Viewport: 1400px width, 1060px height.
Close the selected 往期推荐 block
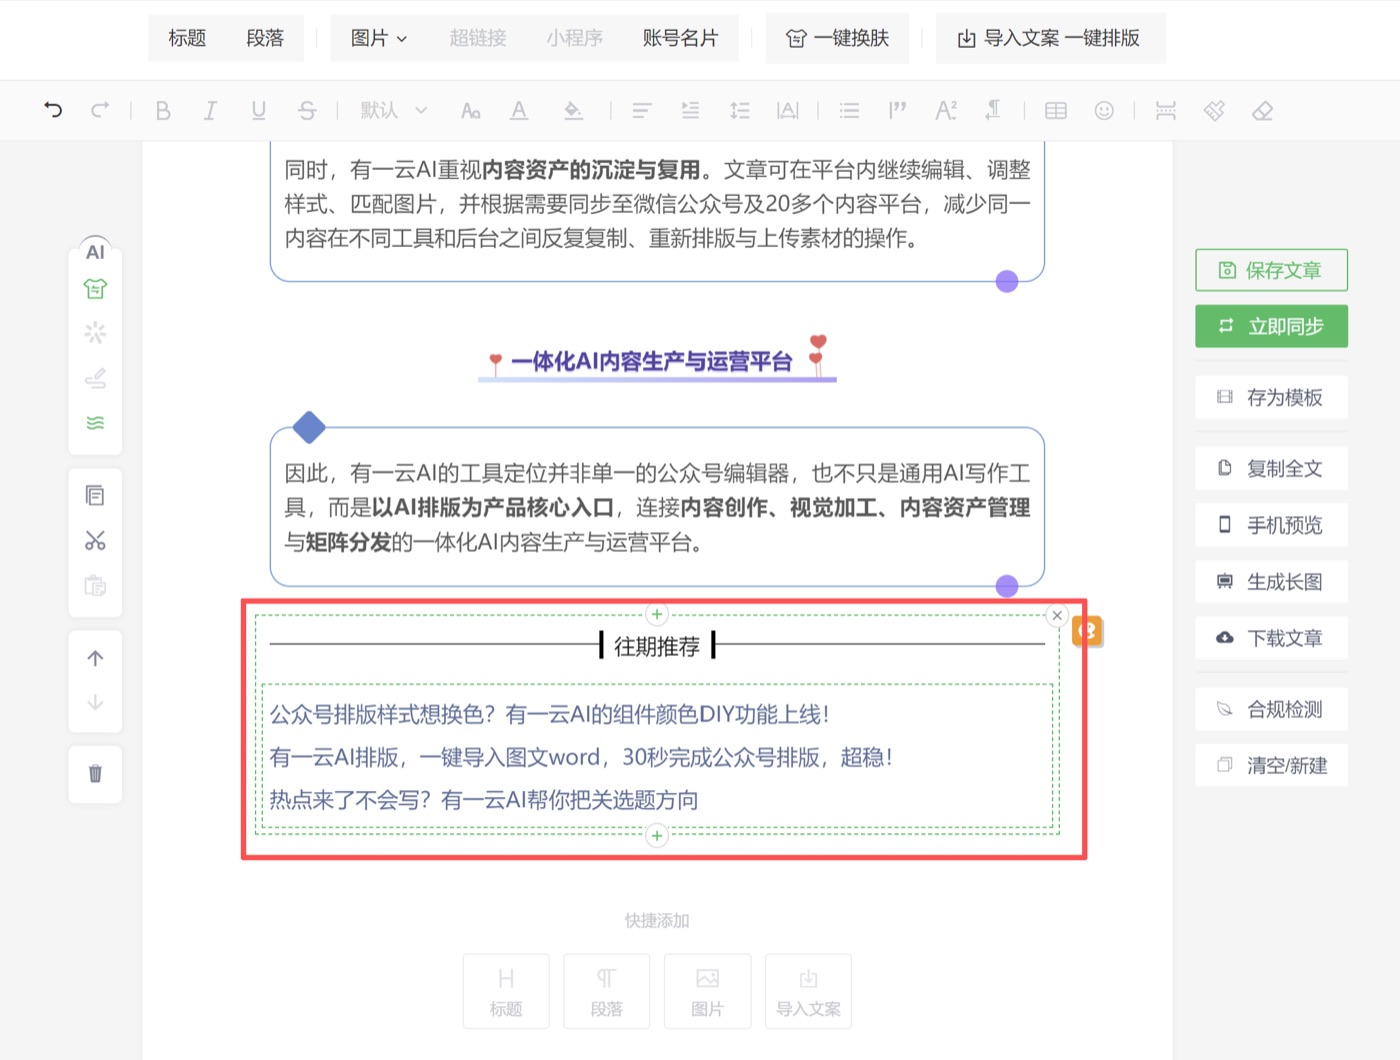1057,615
